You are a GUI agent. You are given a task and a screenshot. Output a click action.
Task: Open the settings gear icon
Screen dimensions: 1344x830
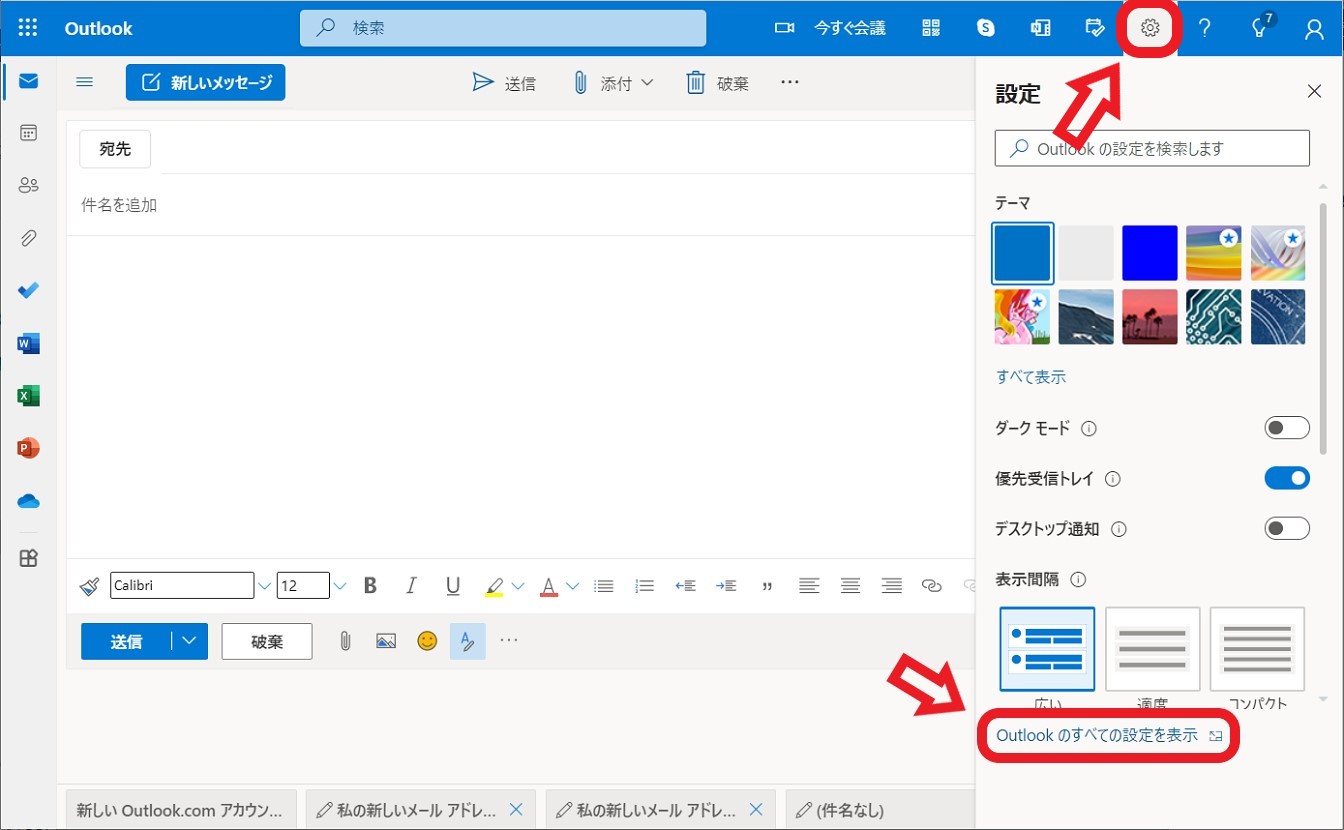(1150, 28)
